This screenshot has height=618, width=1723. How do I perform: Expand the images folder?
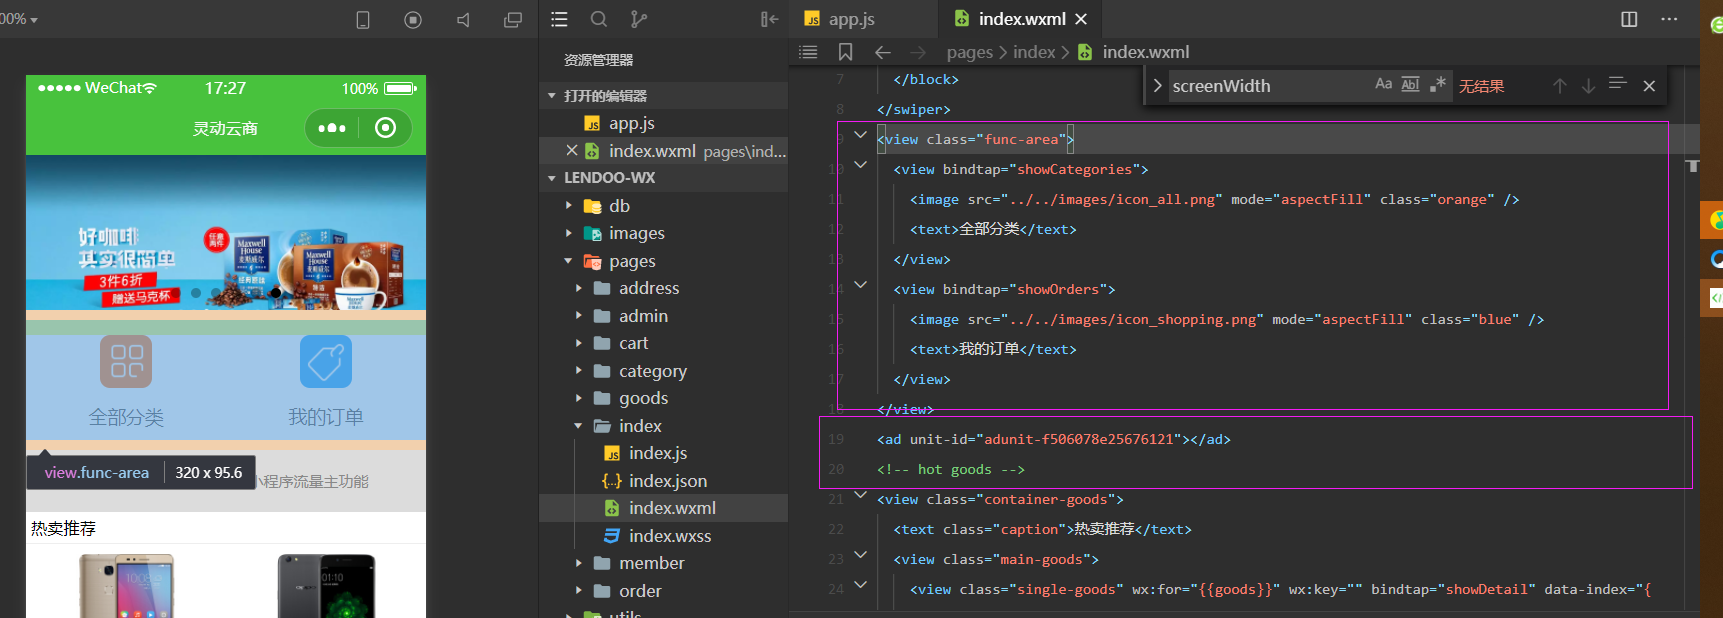569,233
